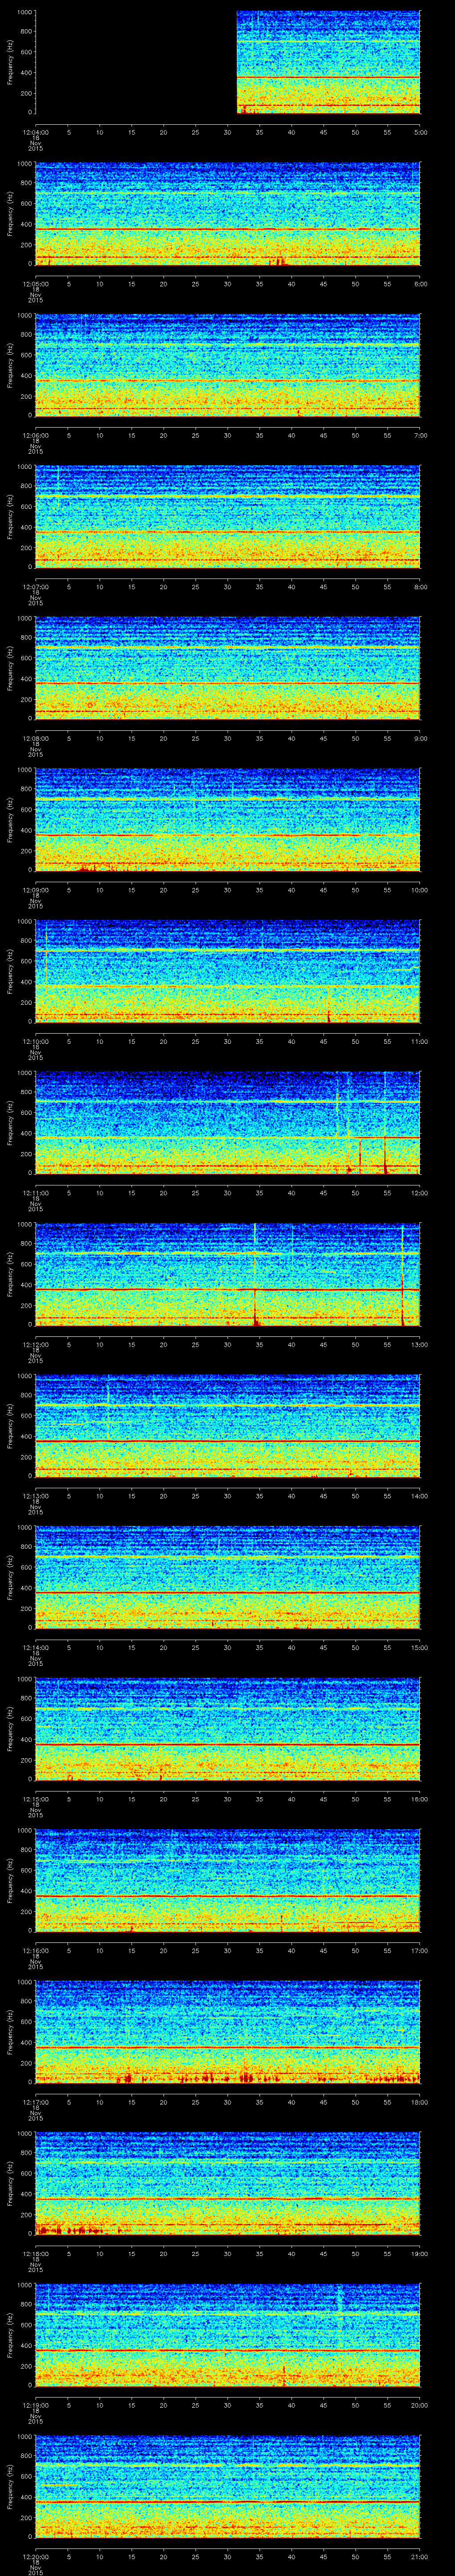
Task: Click the 17:00 end-of-axis label
Action: click(419, 1950)
